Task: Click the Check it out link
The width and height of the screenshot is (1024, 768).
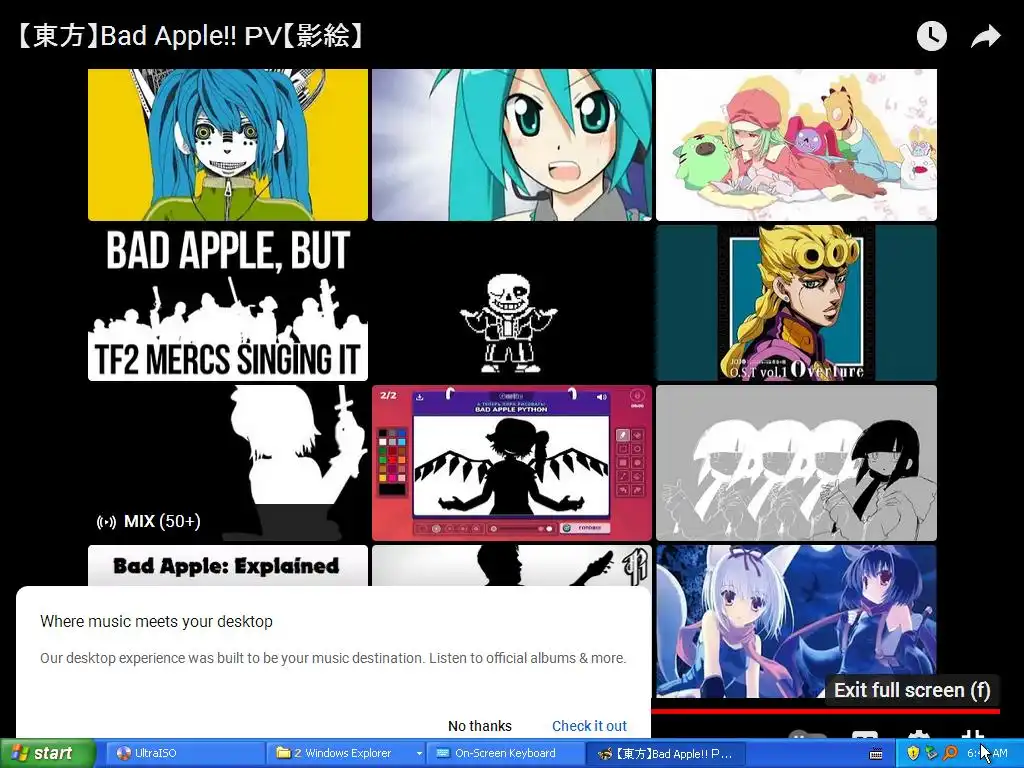Action: (589, 726)
